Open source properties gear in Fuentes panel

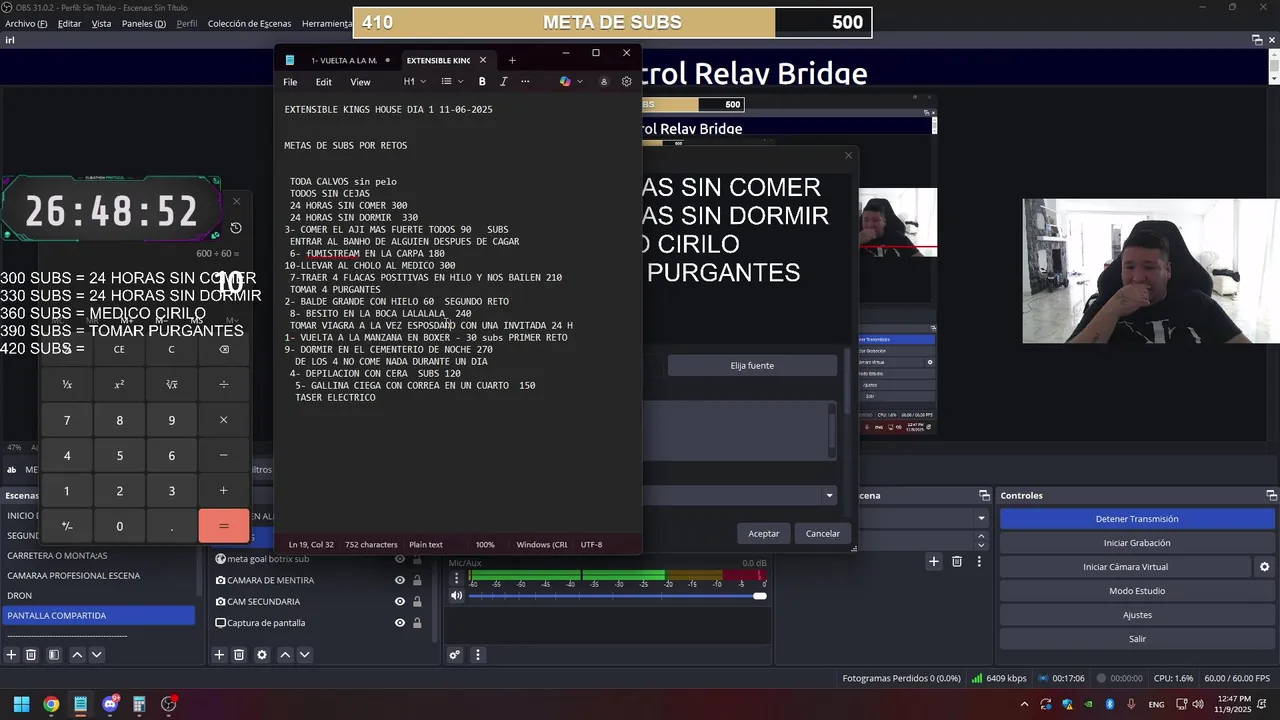262,655
